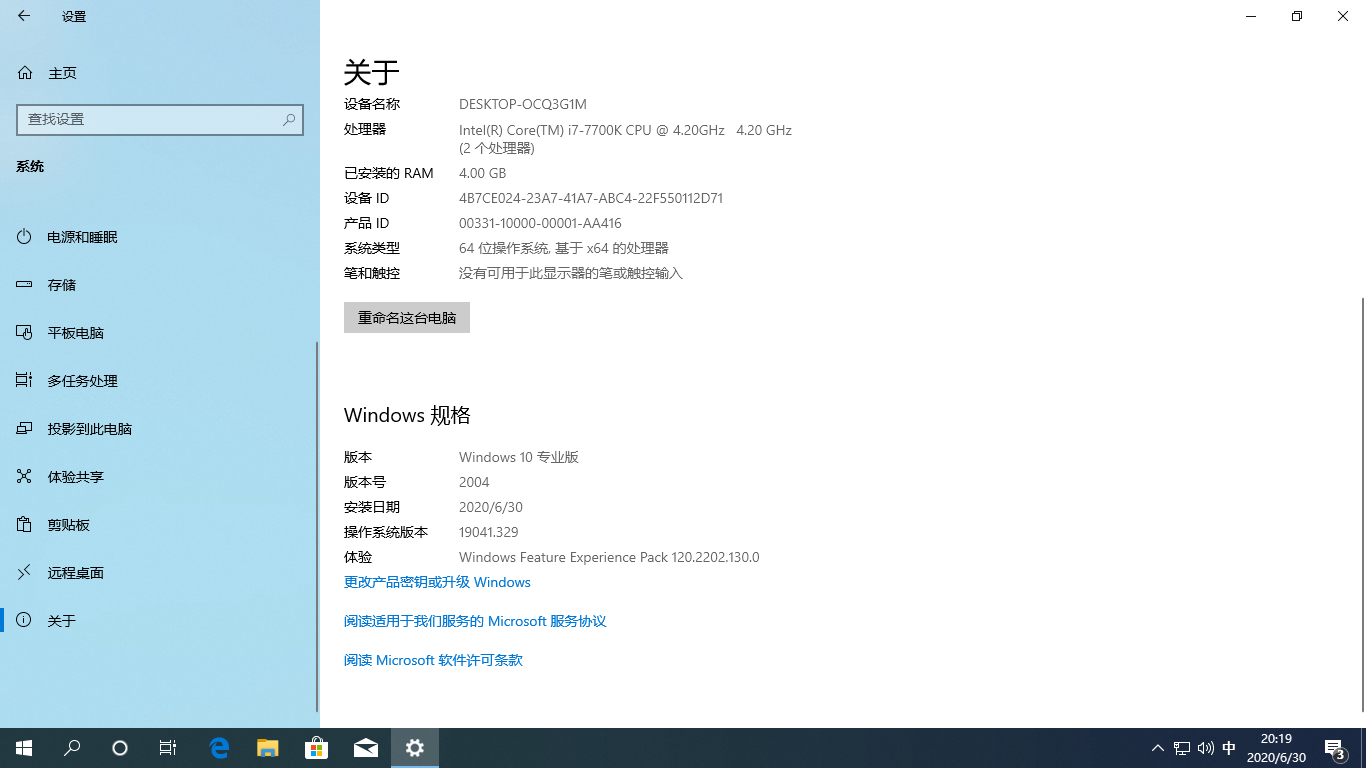Open Cortana circle on taskbar
Image resolution: width=1366 pixels, height=768 pixels.
(120, 748)
